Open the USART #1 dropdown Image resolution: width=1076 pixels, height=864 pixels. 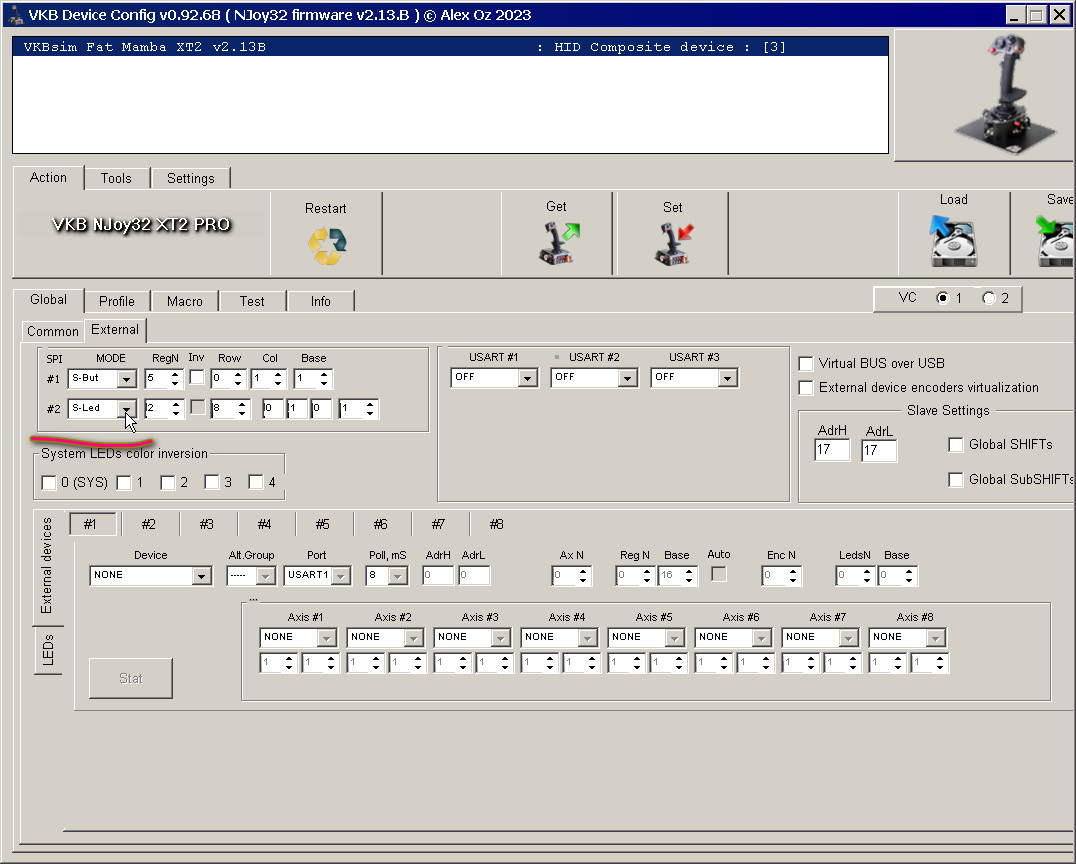tap(527, 378)
